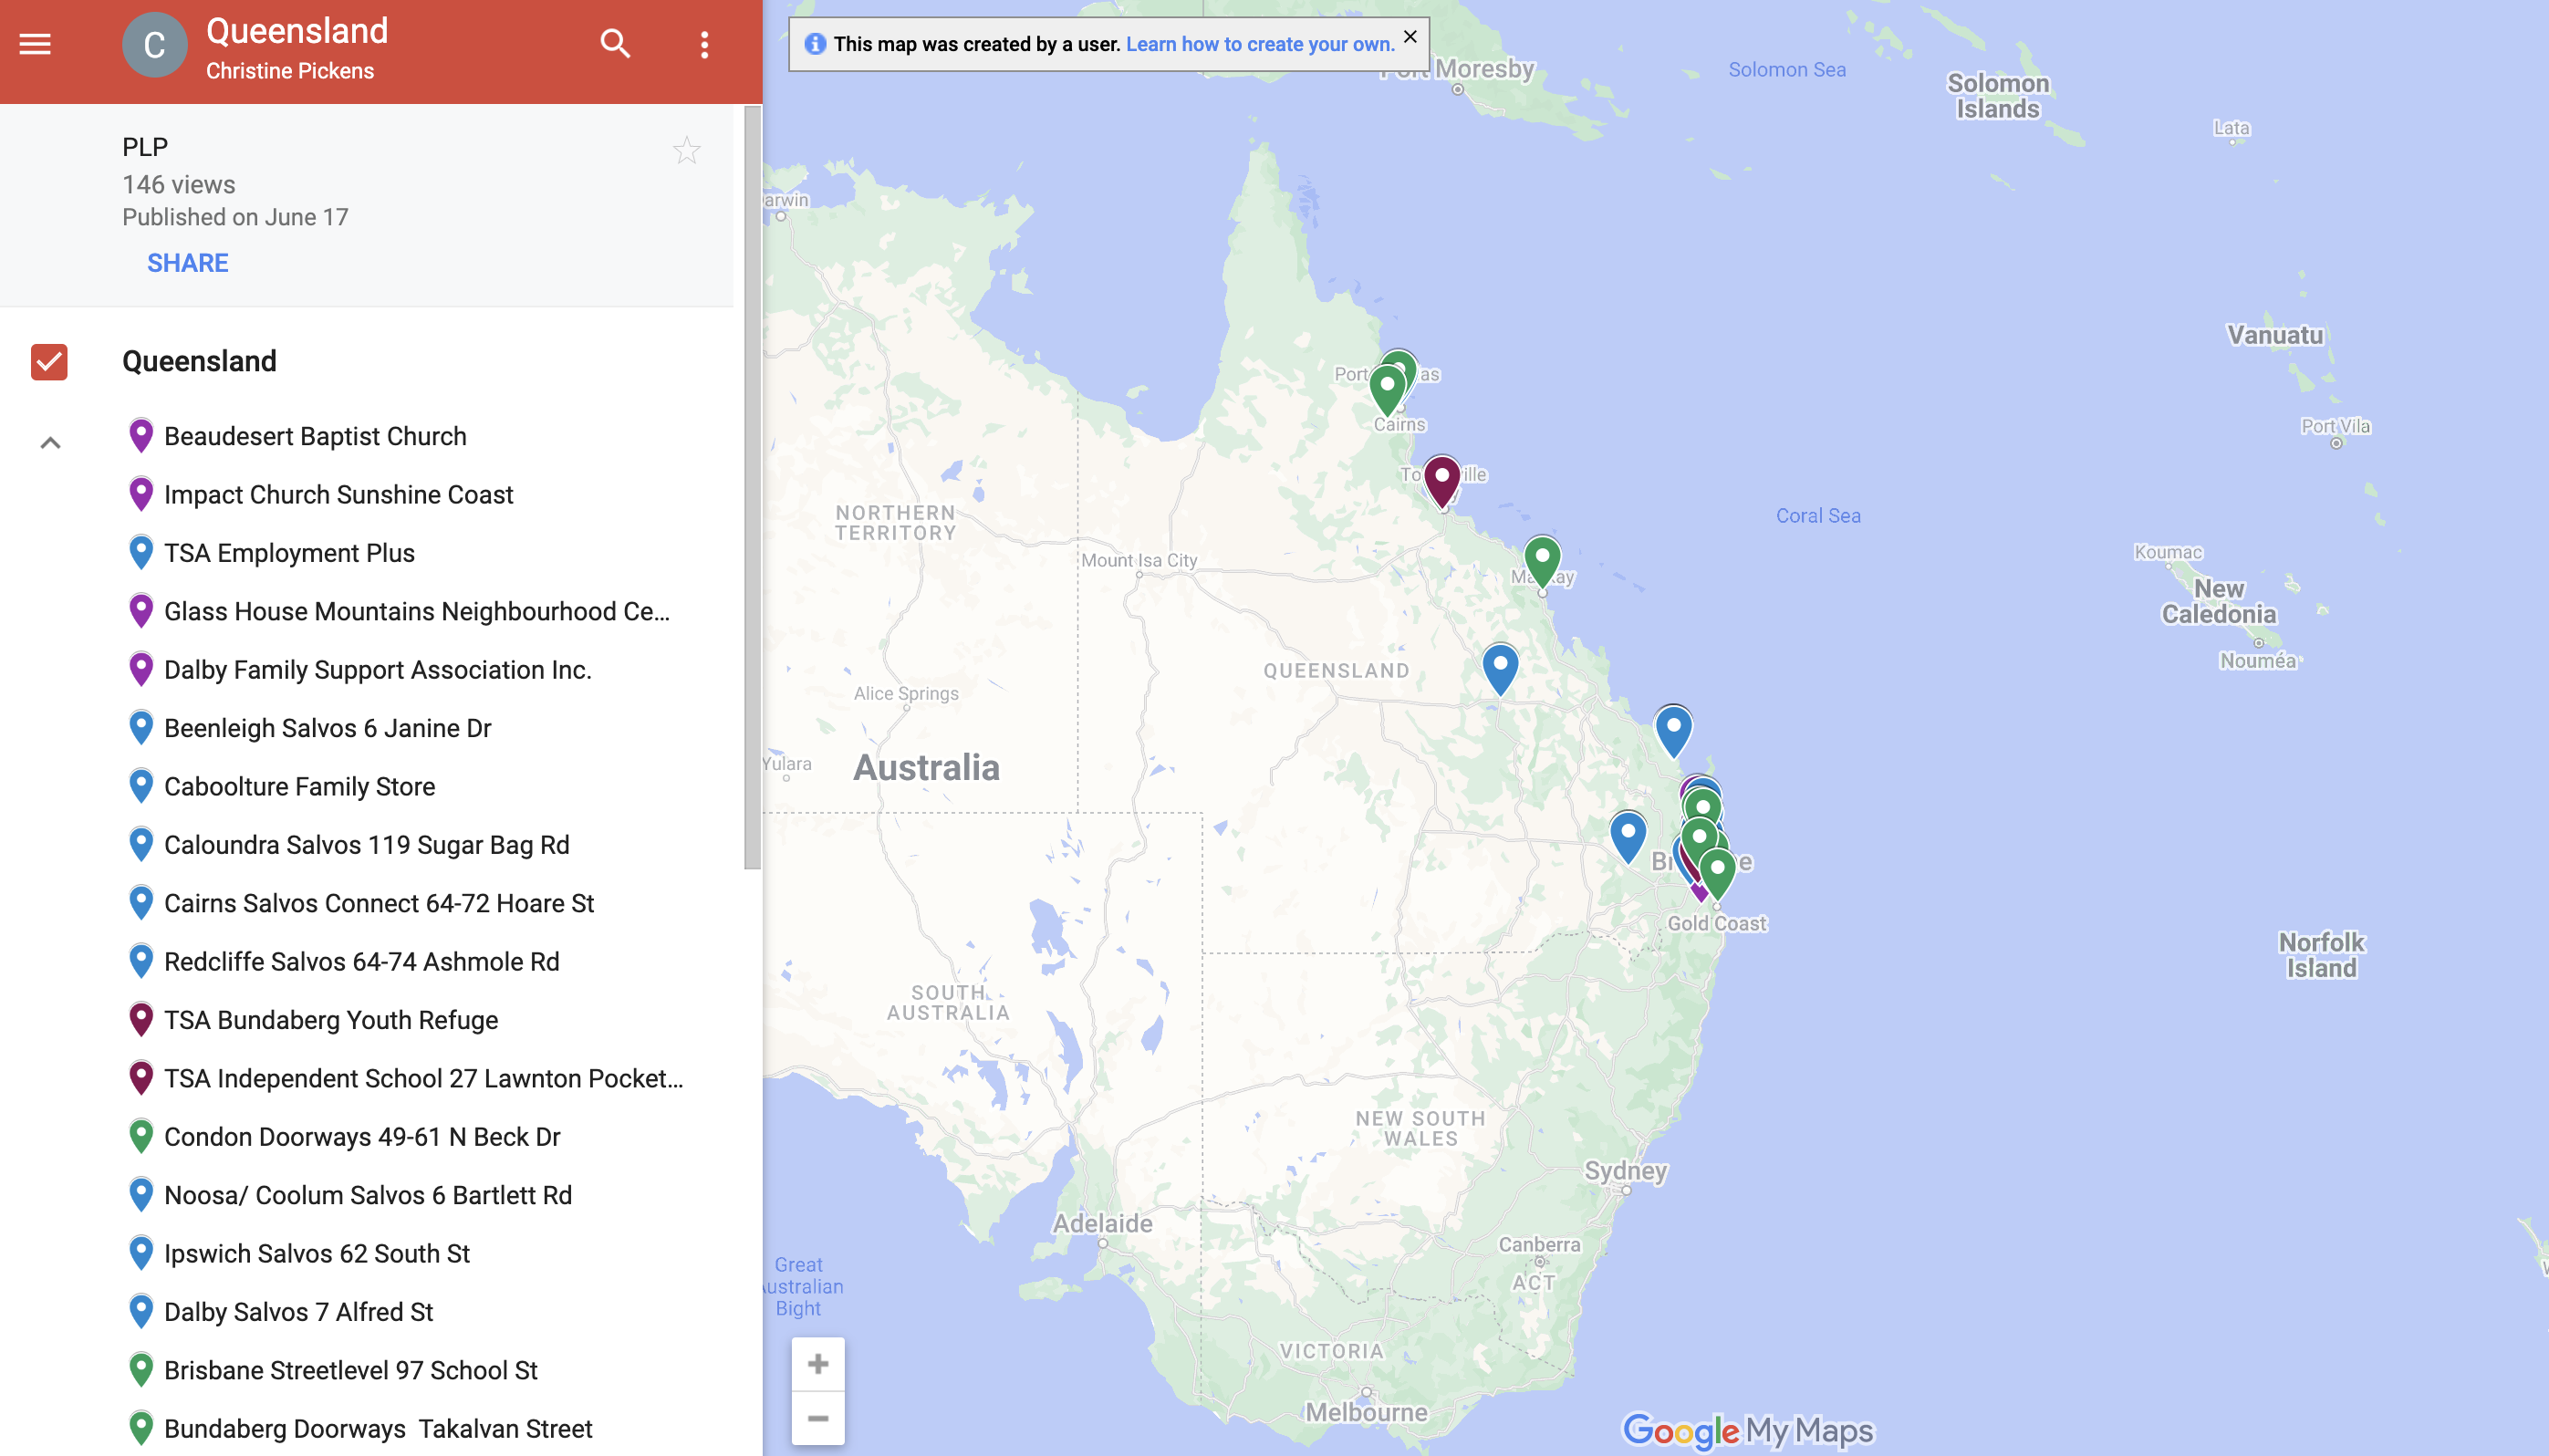Open the hamburger menu in header

pos(35,44)
